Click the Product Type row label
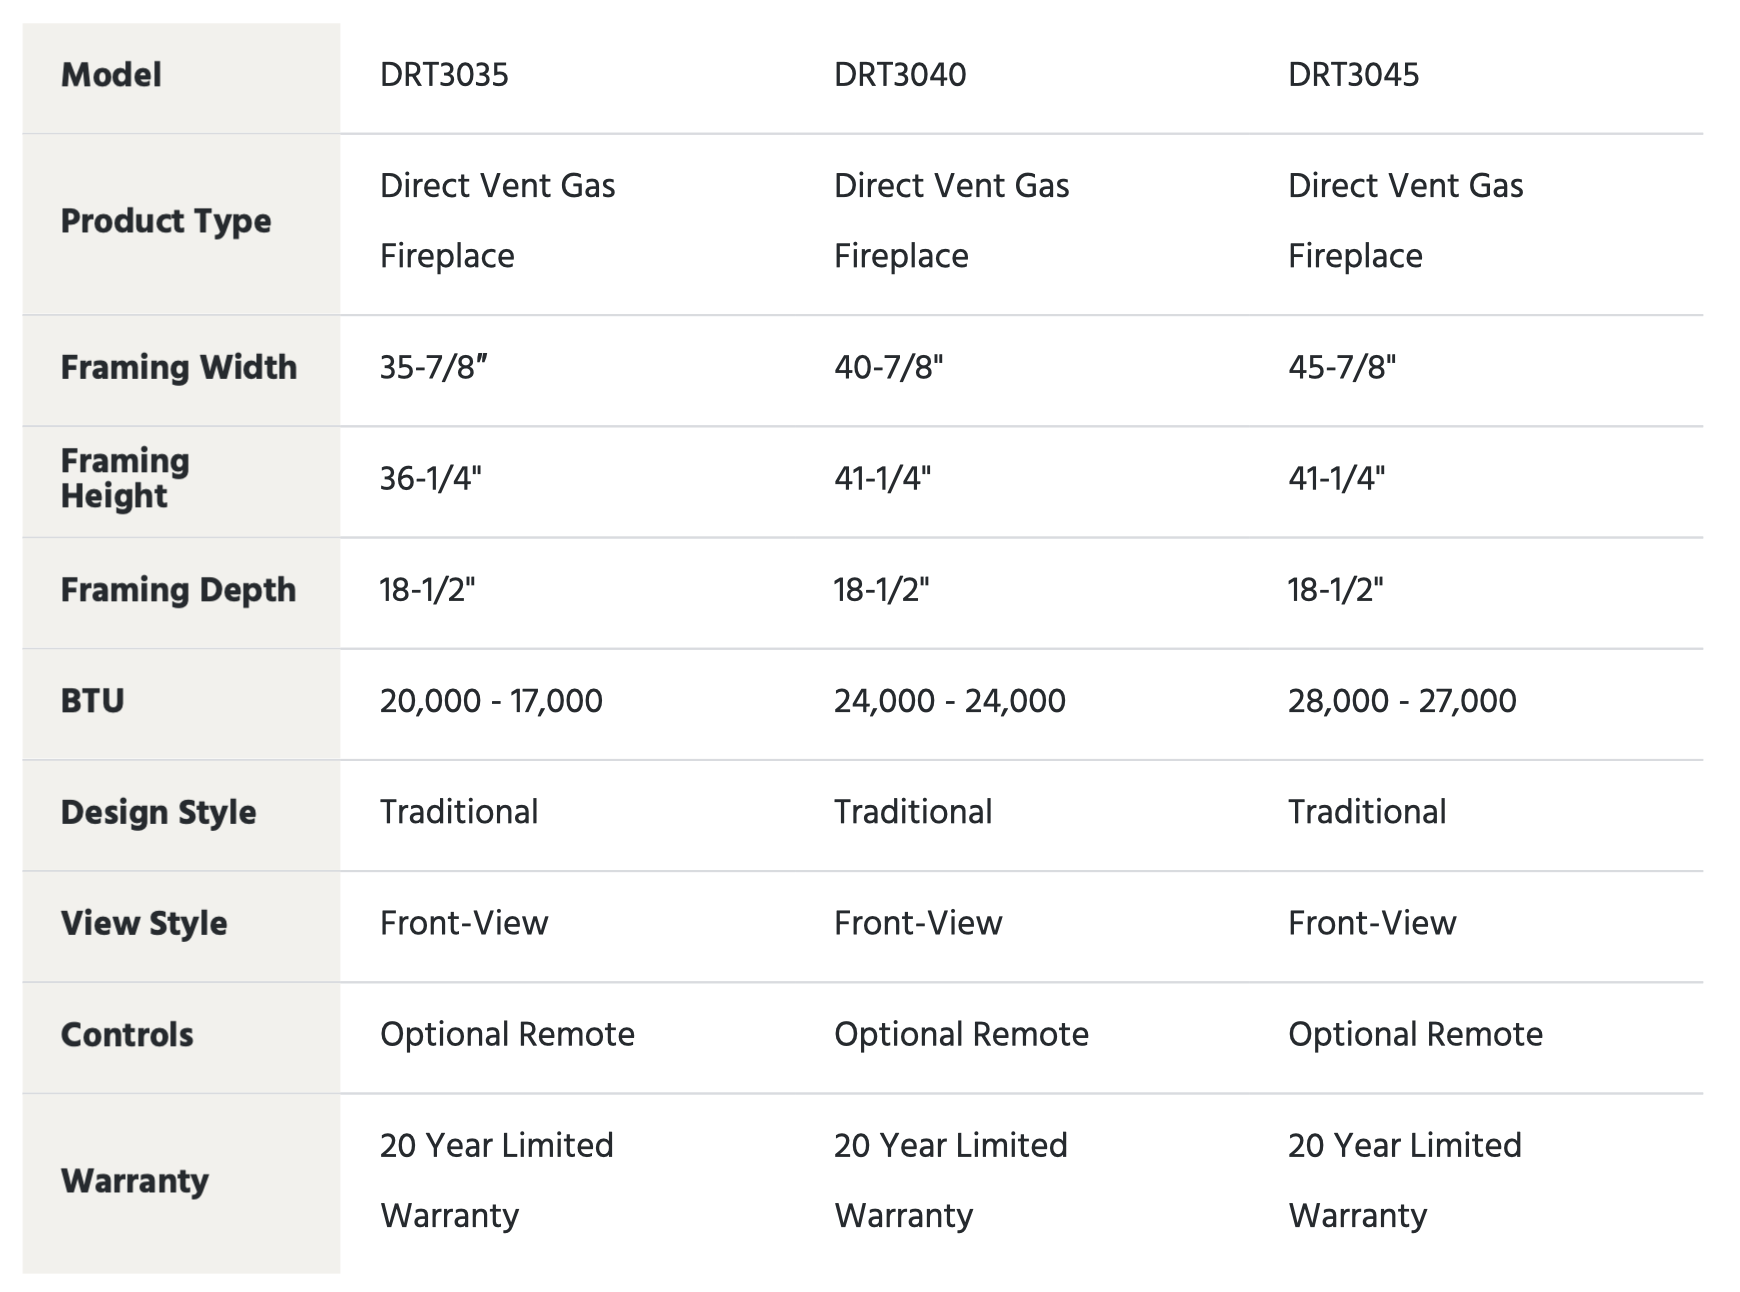The height and width of the screenshot is (1292, 1740). point(166,221)
